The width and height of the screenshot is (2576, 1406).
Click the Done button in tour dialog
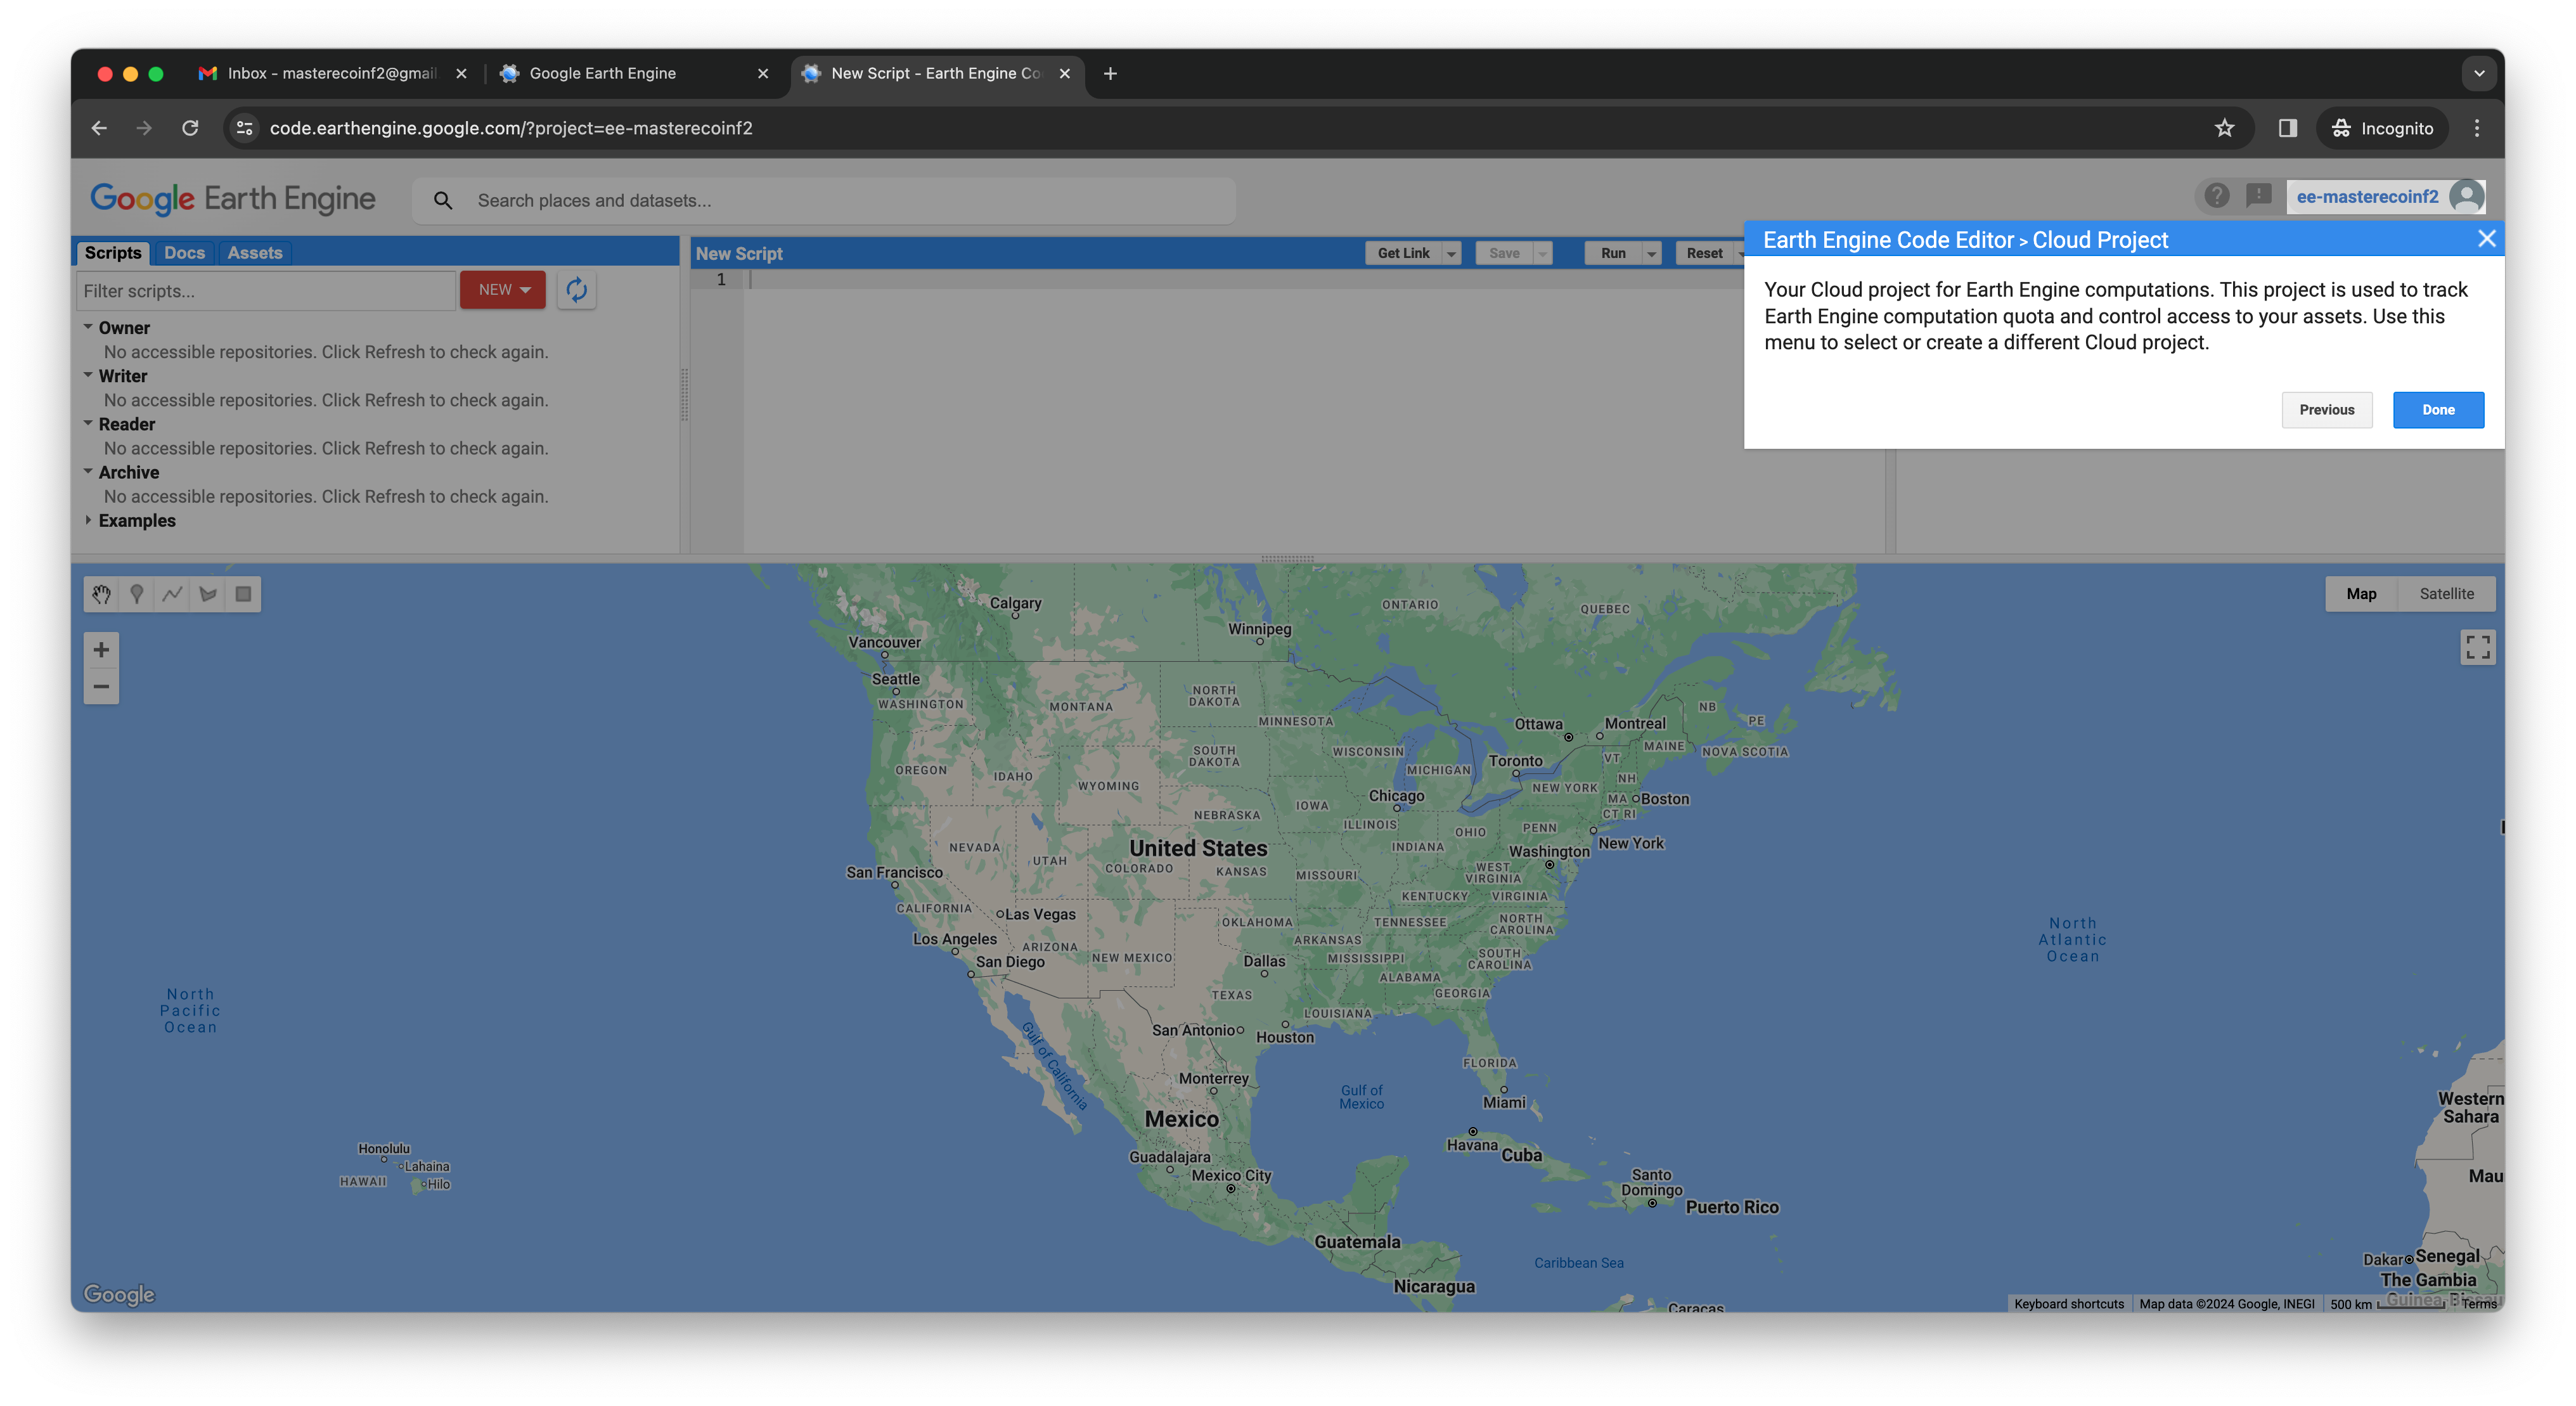(2437, 410)
